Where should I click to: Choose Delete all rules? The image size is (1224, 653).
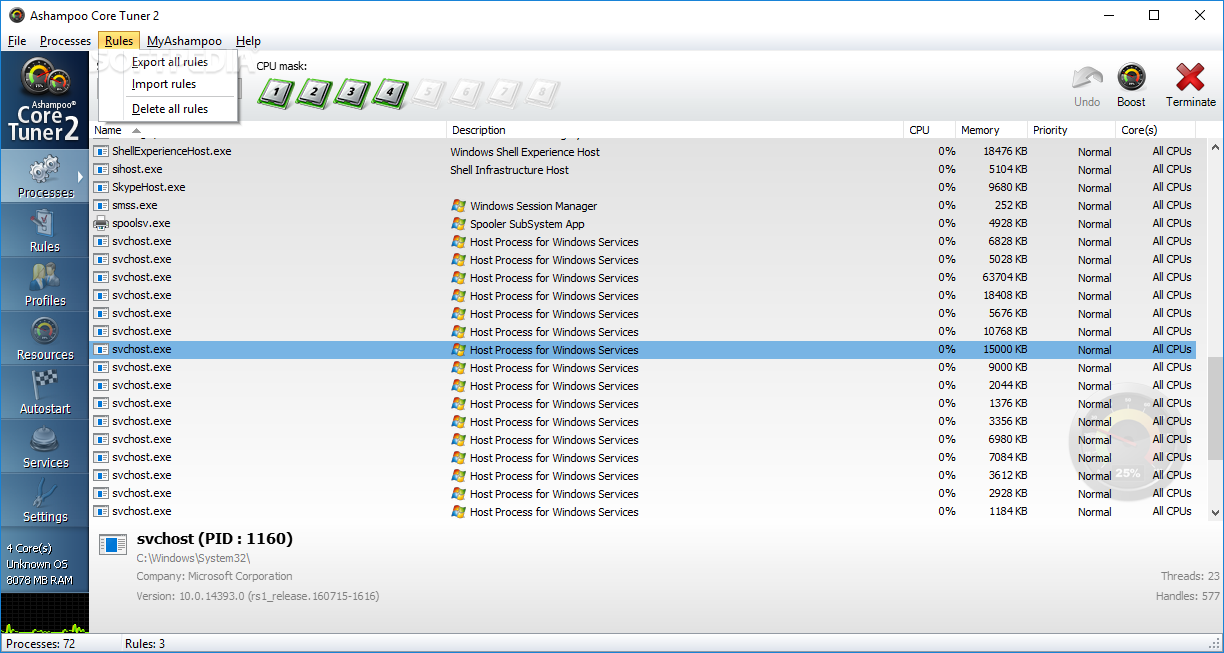coord(168,109)
